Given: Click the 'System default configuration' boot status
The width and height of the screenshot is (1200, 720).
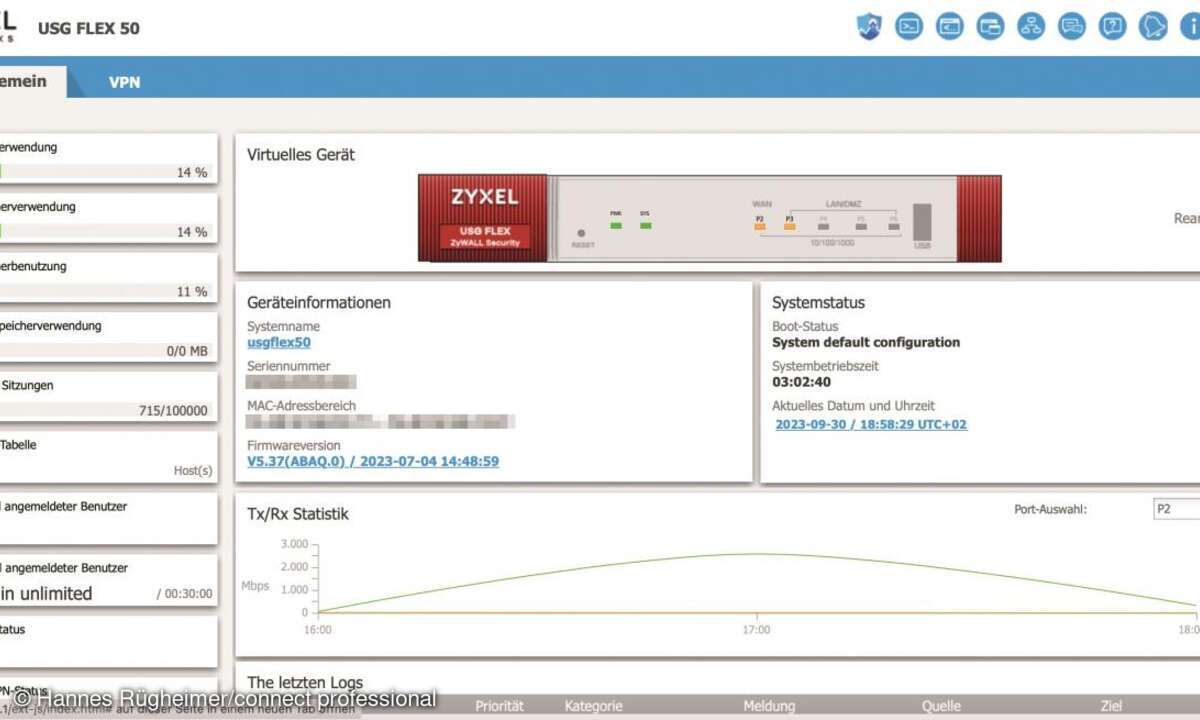Looking at the screenshot, I should coord(866,342).
